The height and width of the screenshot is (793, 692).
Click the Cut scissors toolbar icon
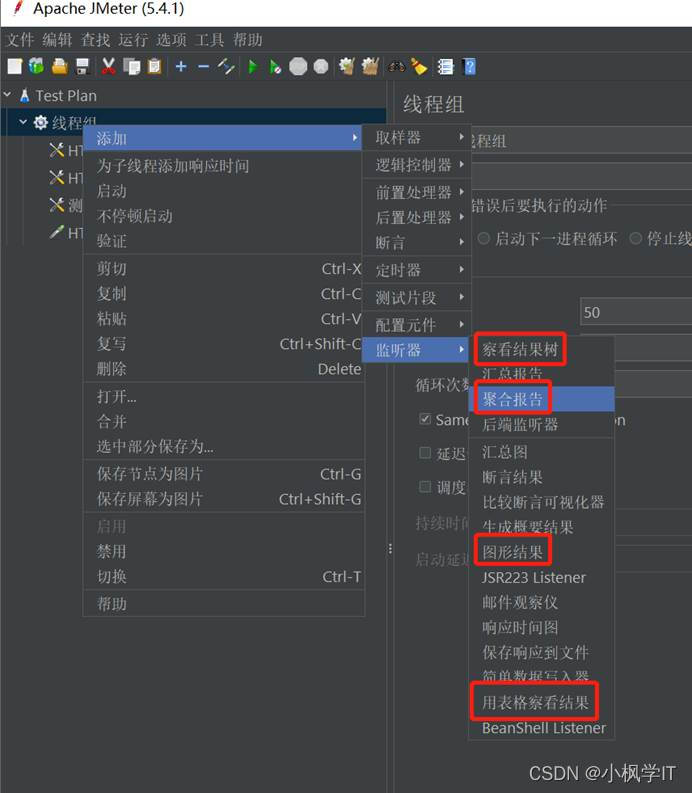coord(108,66)
